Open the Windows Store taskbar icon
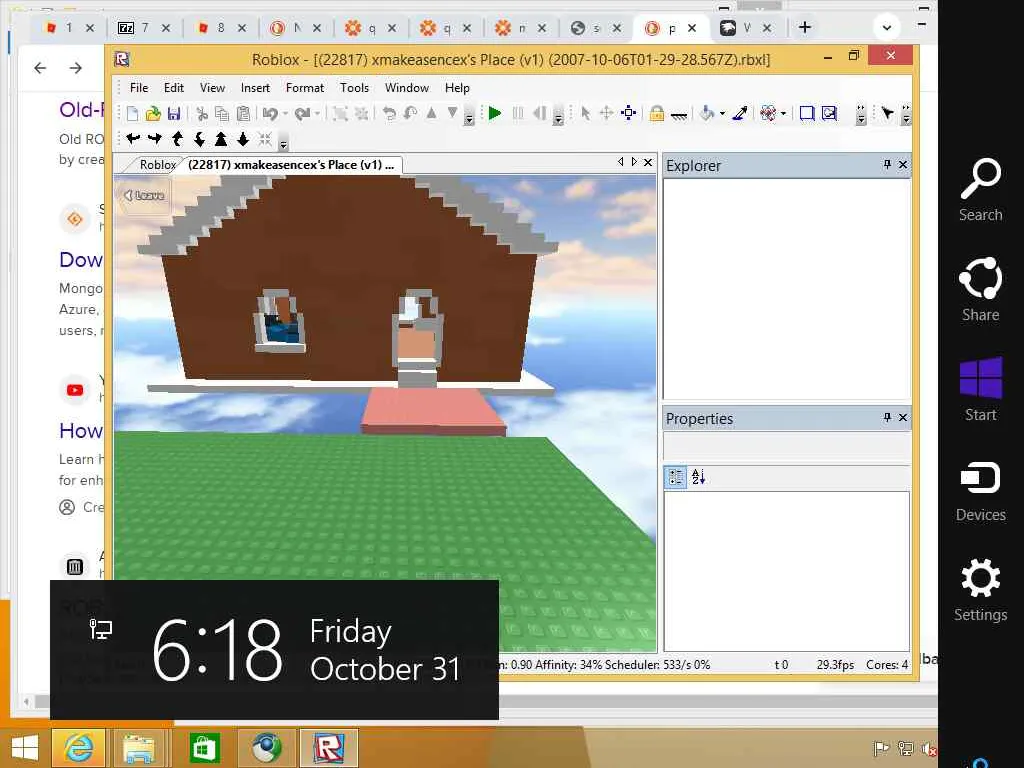This screenshot has width=1024, height=768. [x=204, y=748]
